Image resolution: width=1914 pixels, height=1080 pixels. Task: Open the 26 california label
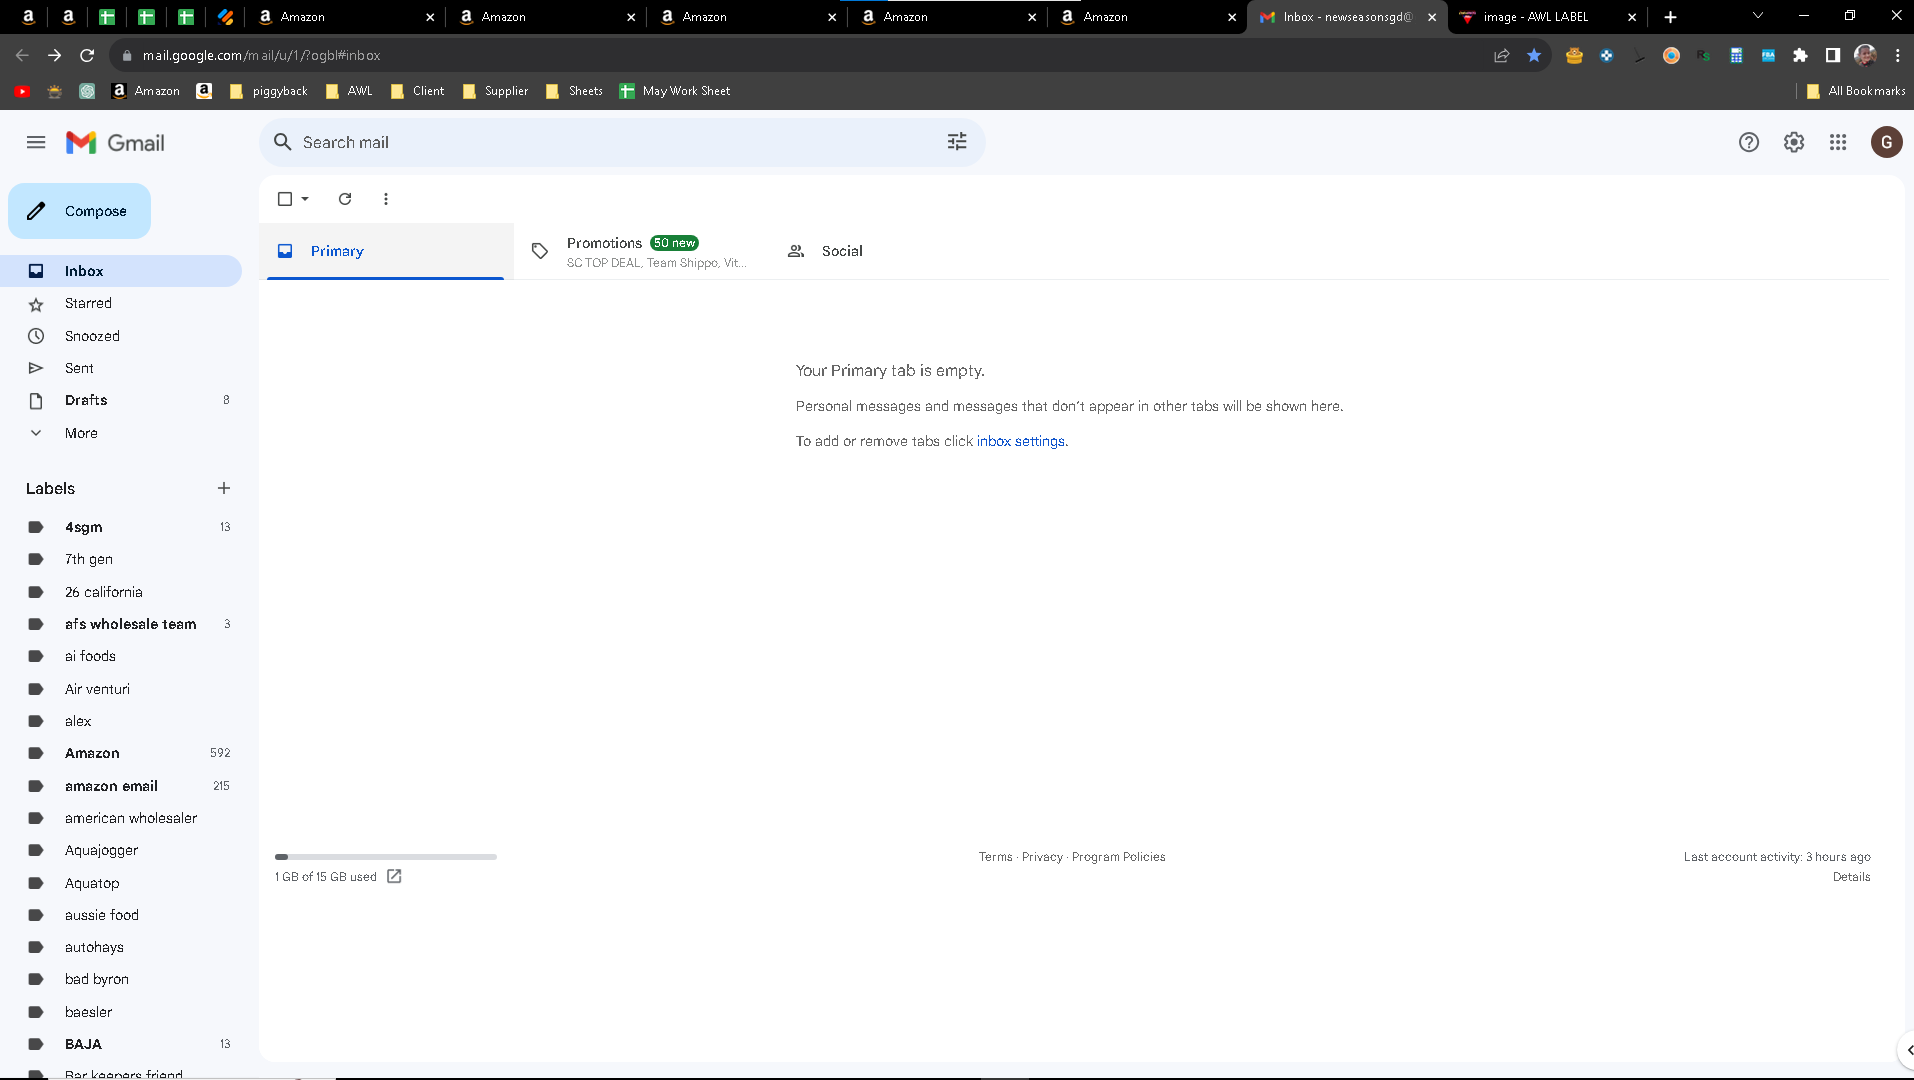click(121, 592)
